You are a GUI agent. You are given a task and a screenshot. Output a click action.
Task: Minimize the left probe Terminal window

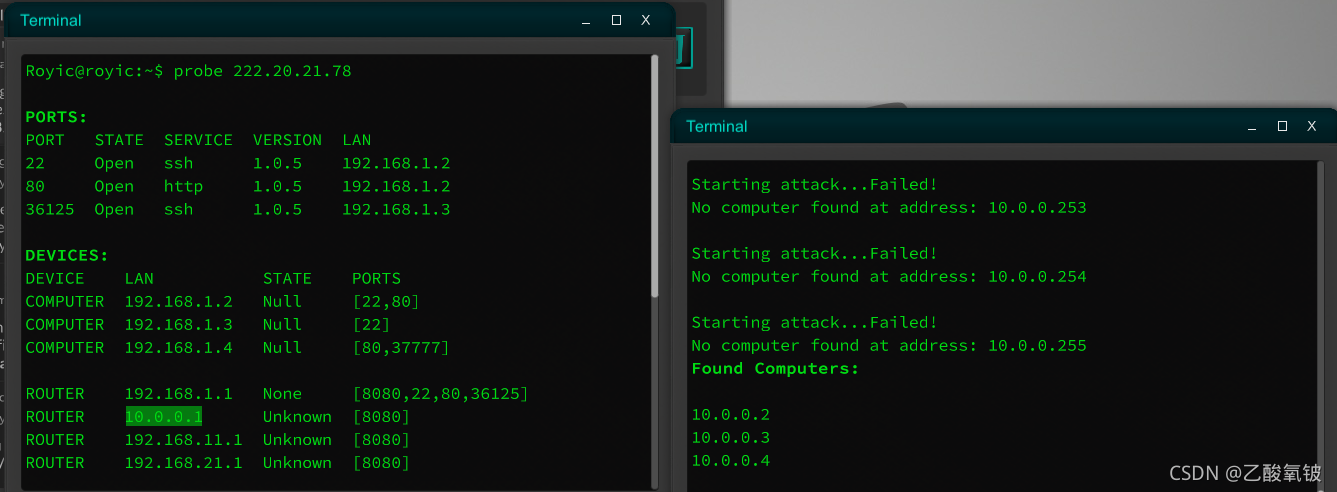click(x=587, y=20)
